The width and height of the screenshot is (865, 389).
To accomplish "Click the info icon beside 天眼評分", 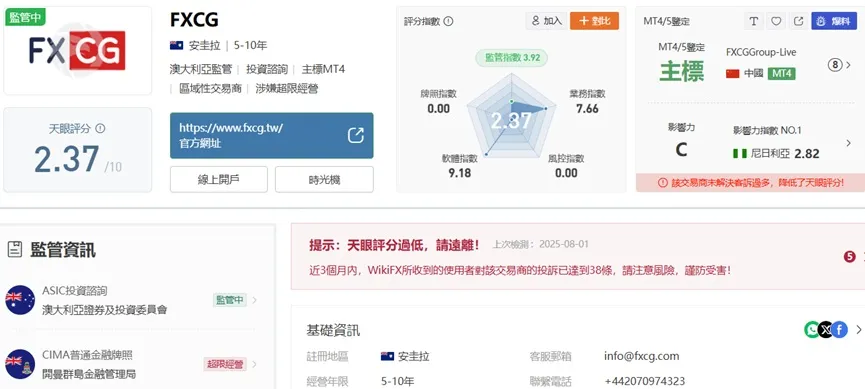I will (x=100, y=128).
